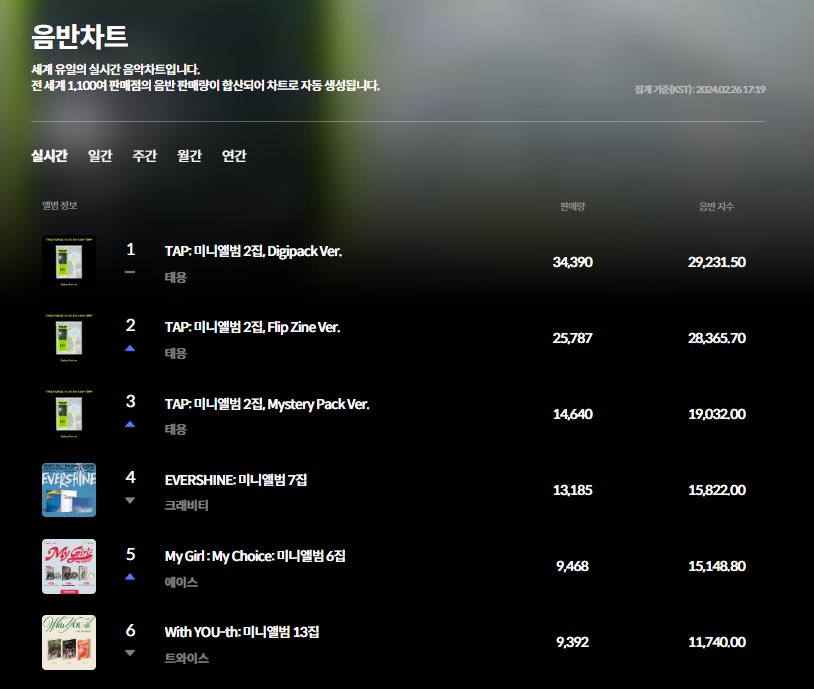Open TAP Flip Zine Ver. album cover thumbnail
This screenshot has height=689, width=814.
point(69,337)
